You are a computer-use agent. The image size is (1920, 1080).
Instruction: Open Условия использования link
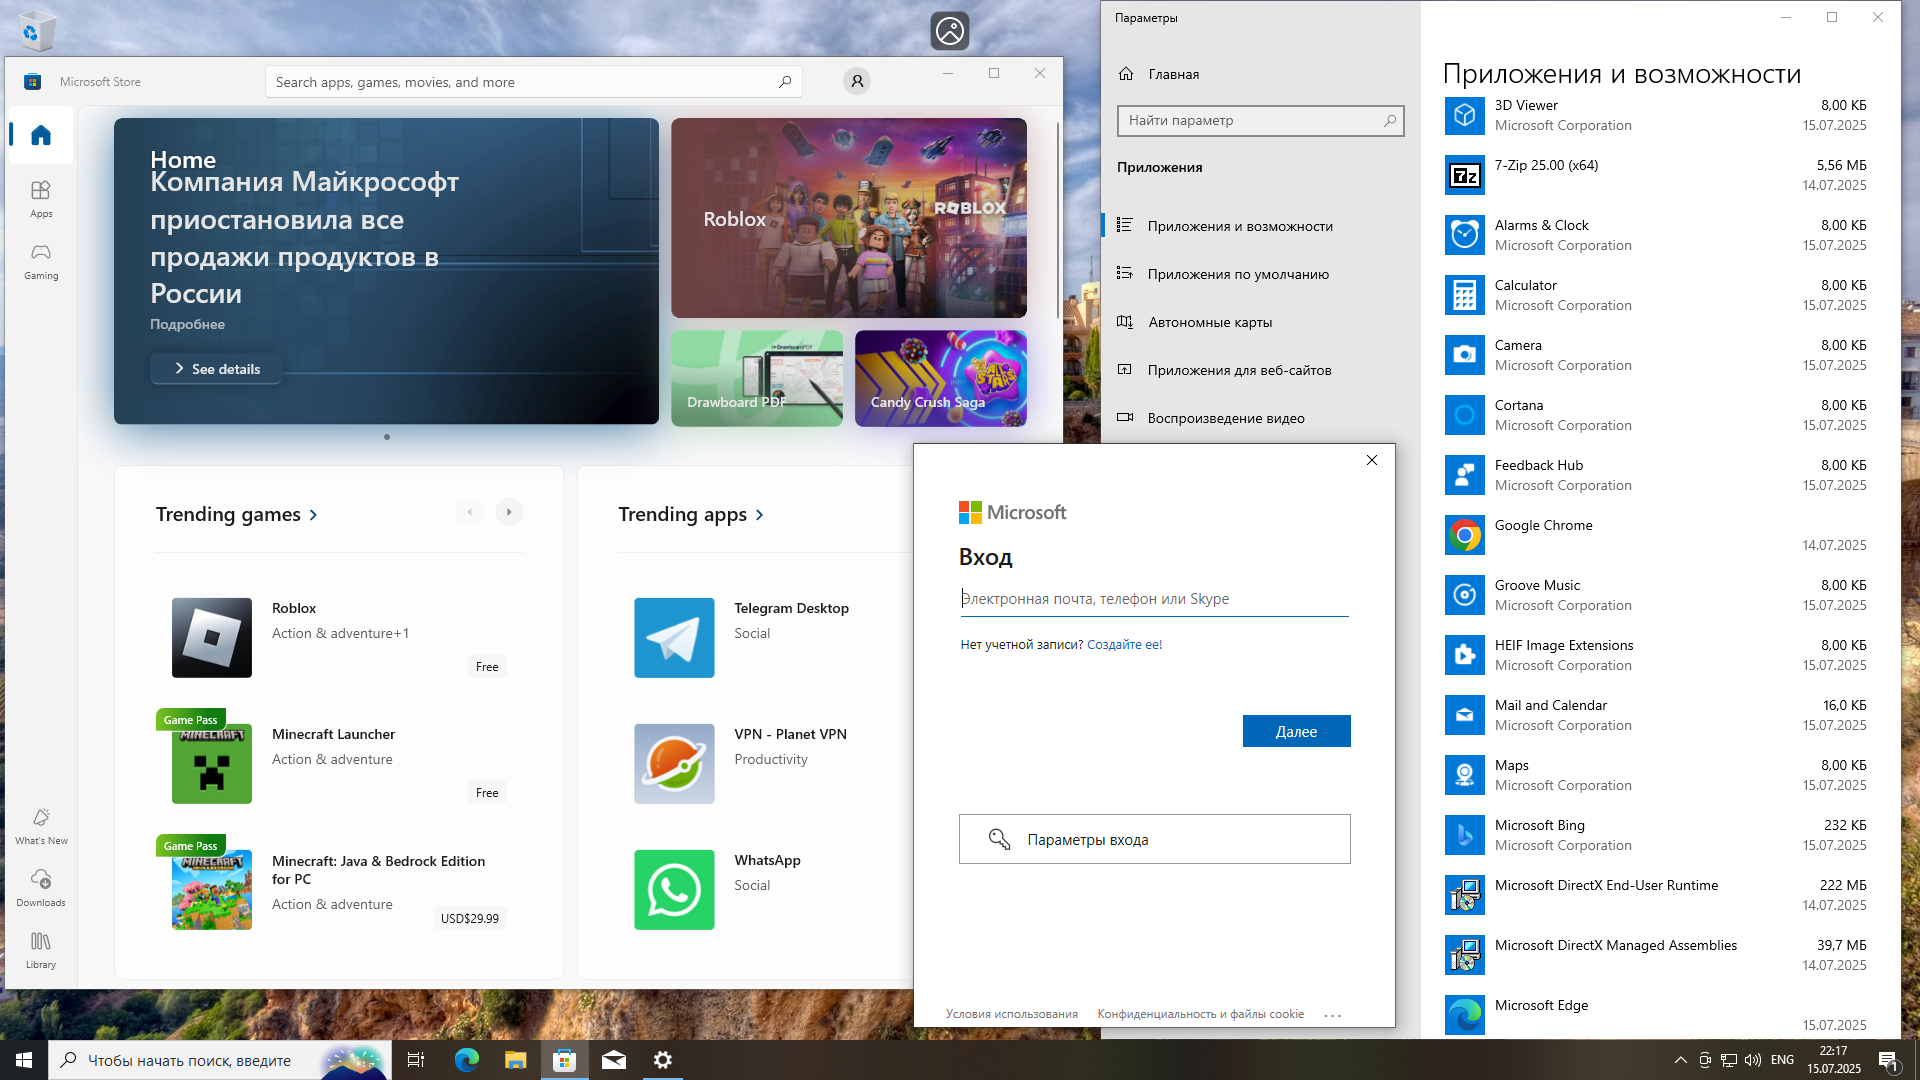point(1012,1014)
